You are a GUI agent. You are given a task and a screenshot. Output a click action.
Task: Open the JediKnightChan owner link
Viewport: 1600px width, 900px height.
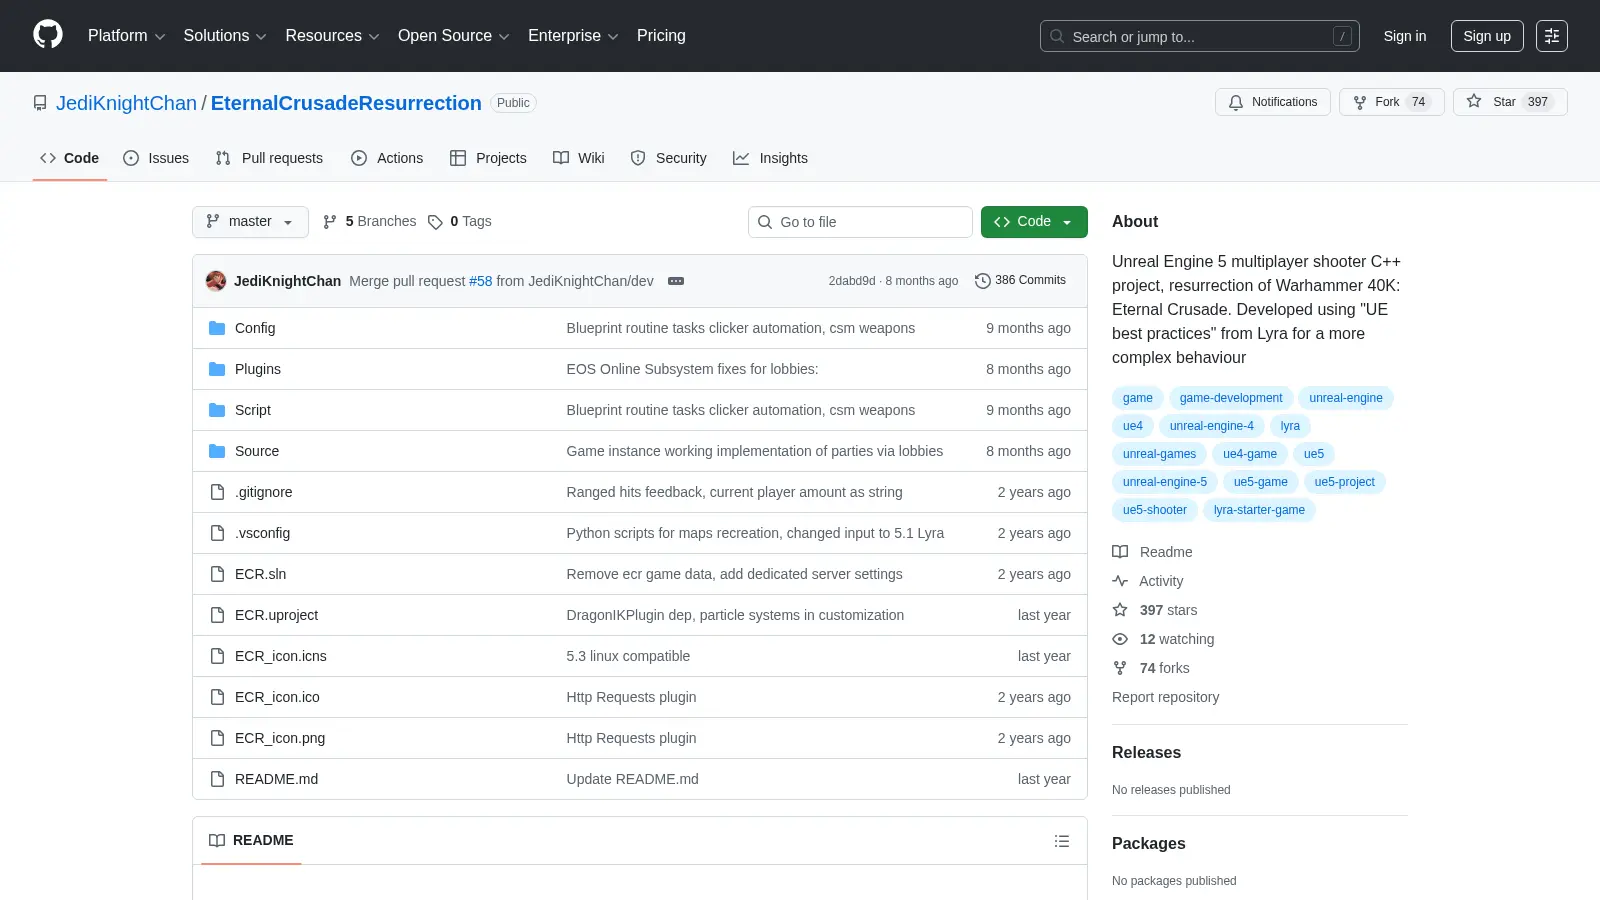127,103
